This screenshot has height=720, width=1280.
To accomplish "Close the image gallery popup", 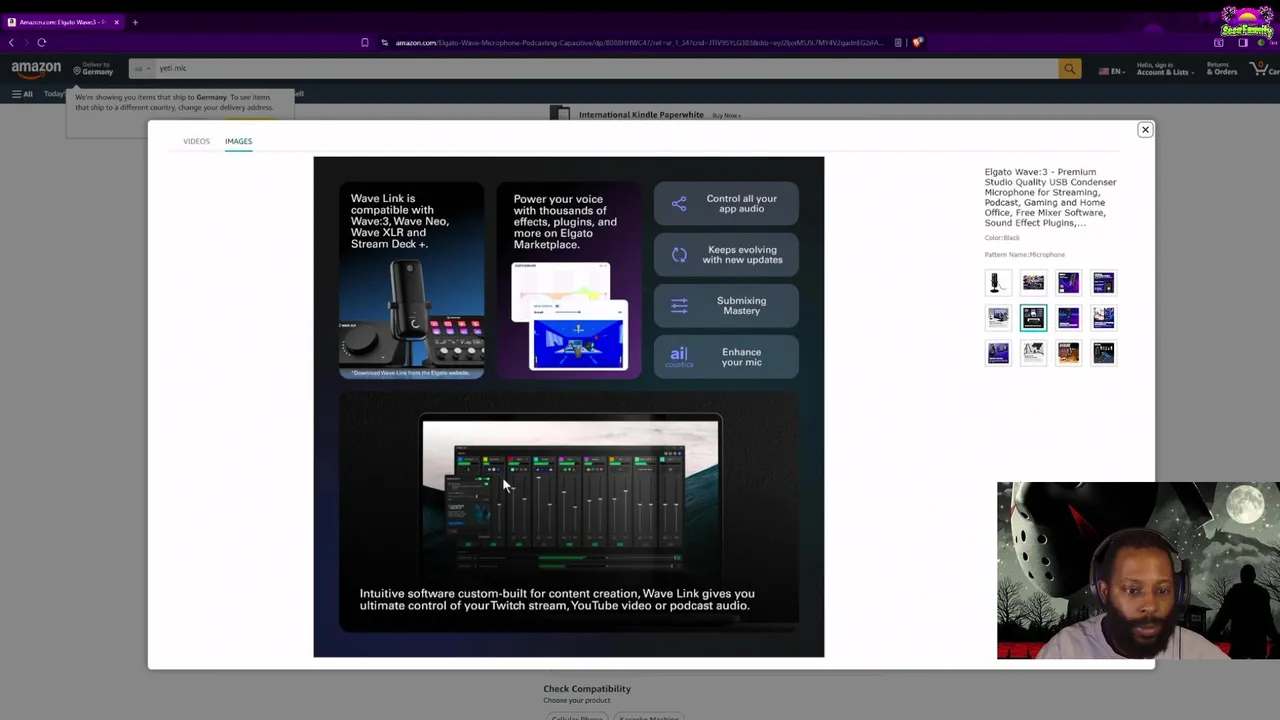I will point(1145,130).
